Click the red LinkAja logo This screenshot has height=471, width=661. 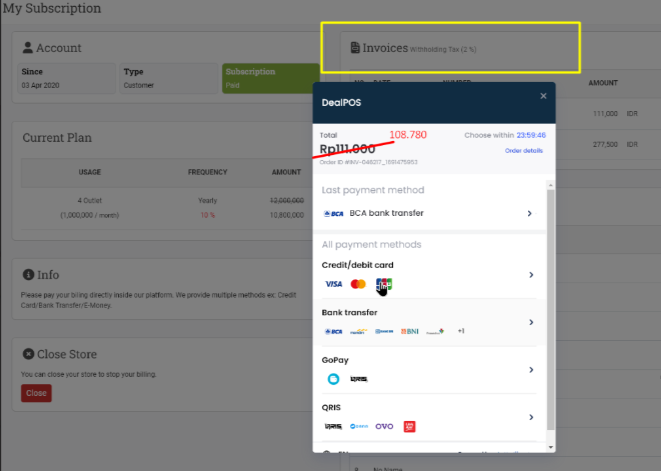click(409, 426)
